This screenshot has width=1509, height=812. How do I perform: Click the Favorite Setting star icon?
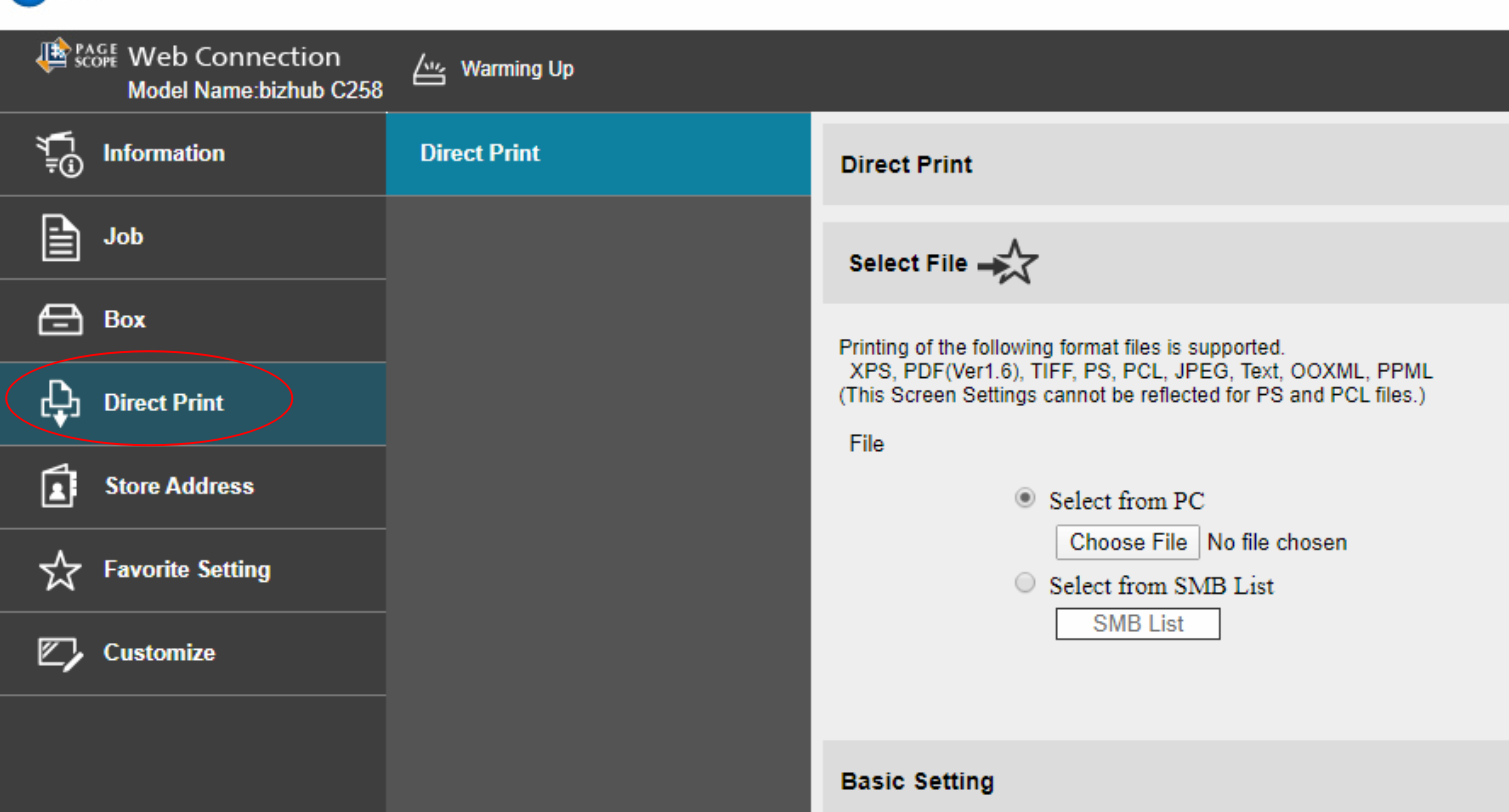click(59, 570)
